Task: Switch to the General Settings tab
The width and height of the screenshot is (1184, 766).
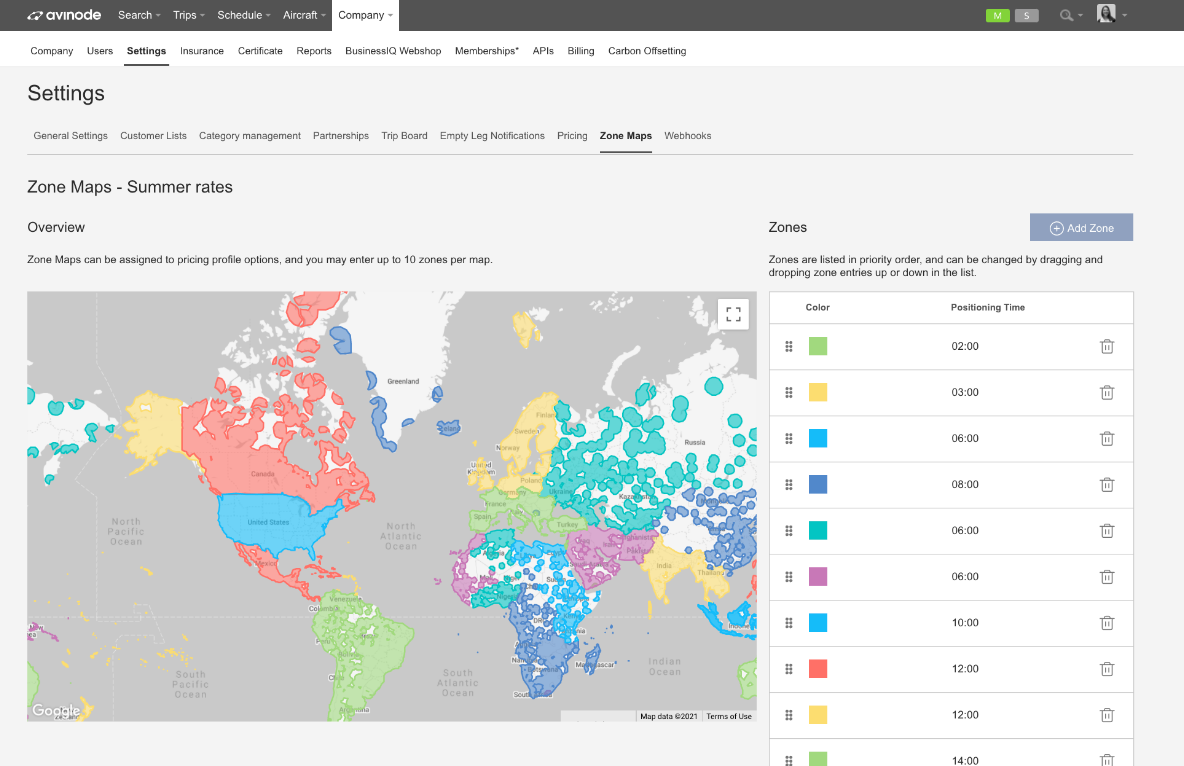Action: (x=70, y=136)
